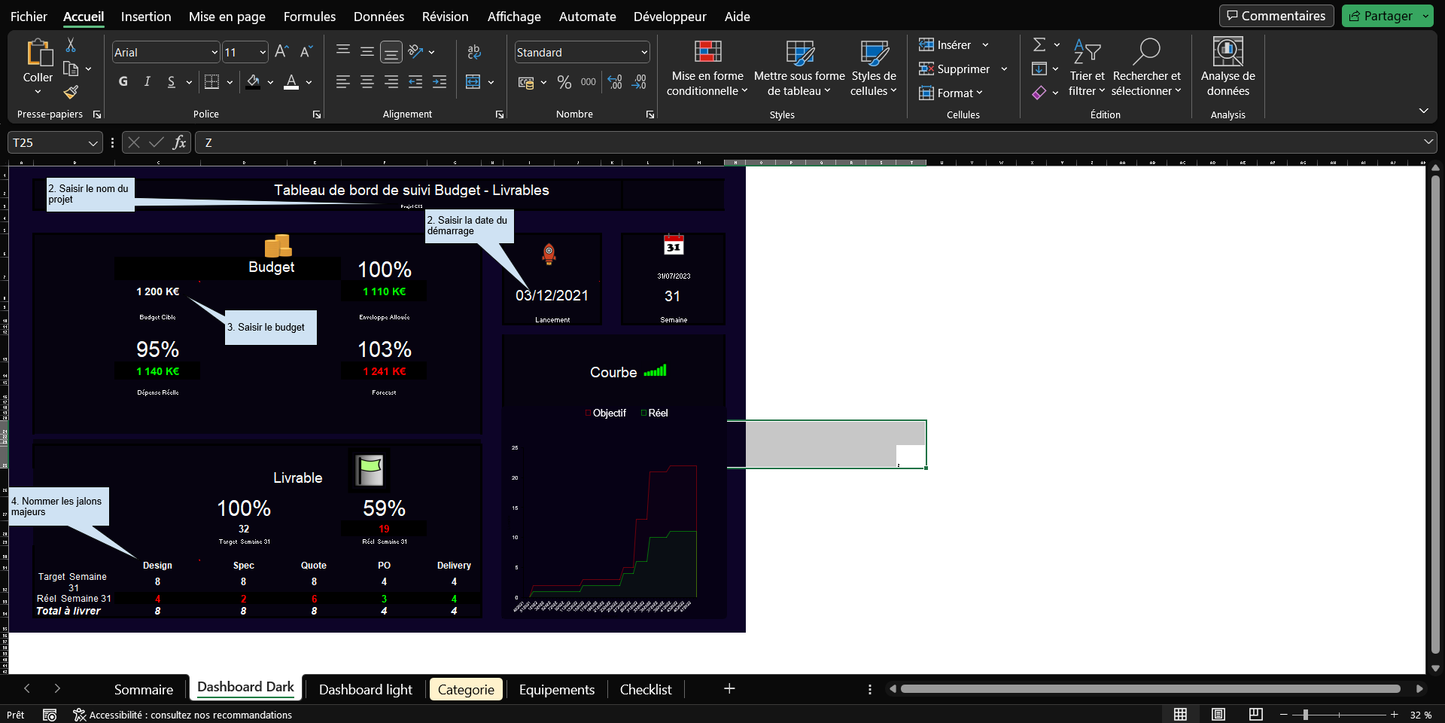
Task: Expand the Name Box dropdown arrow
Action: [94, 143]
